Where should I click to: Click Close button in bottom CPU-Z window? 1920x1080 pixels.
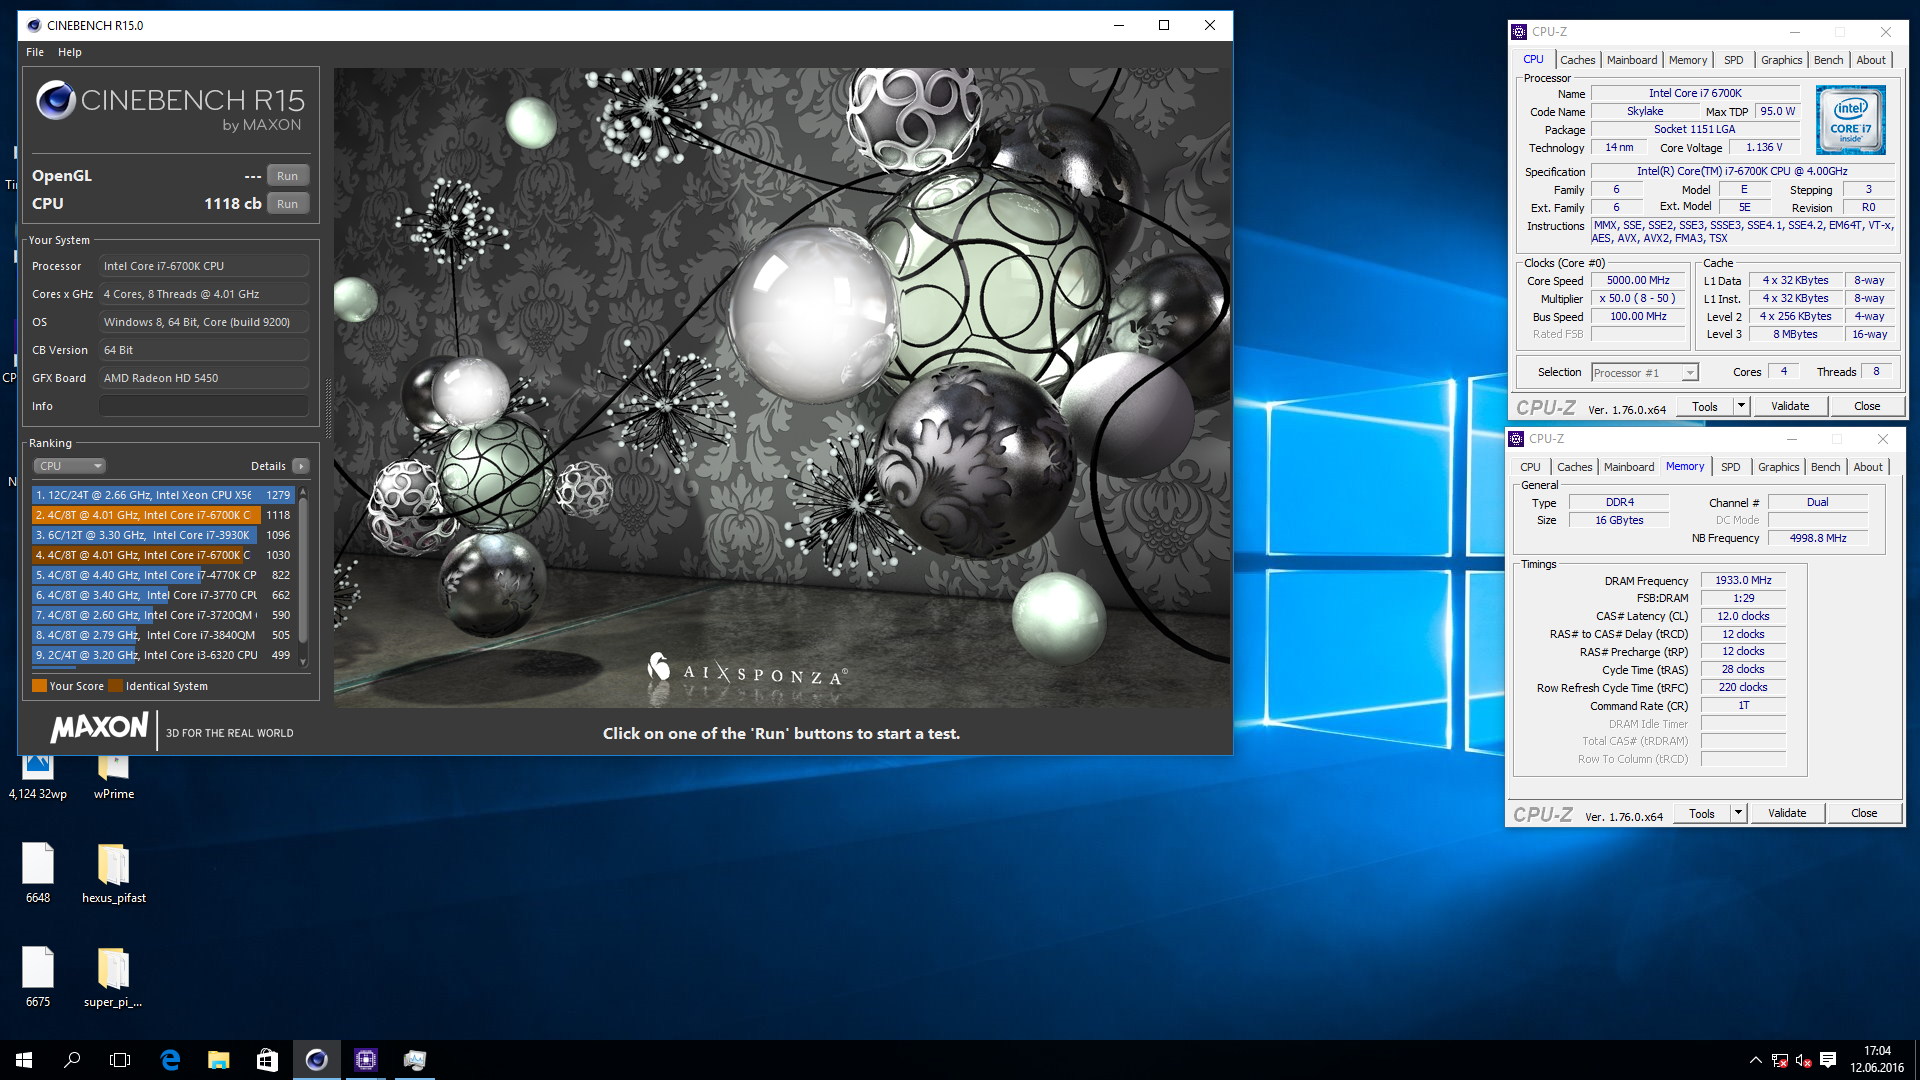point(1864,814)
